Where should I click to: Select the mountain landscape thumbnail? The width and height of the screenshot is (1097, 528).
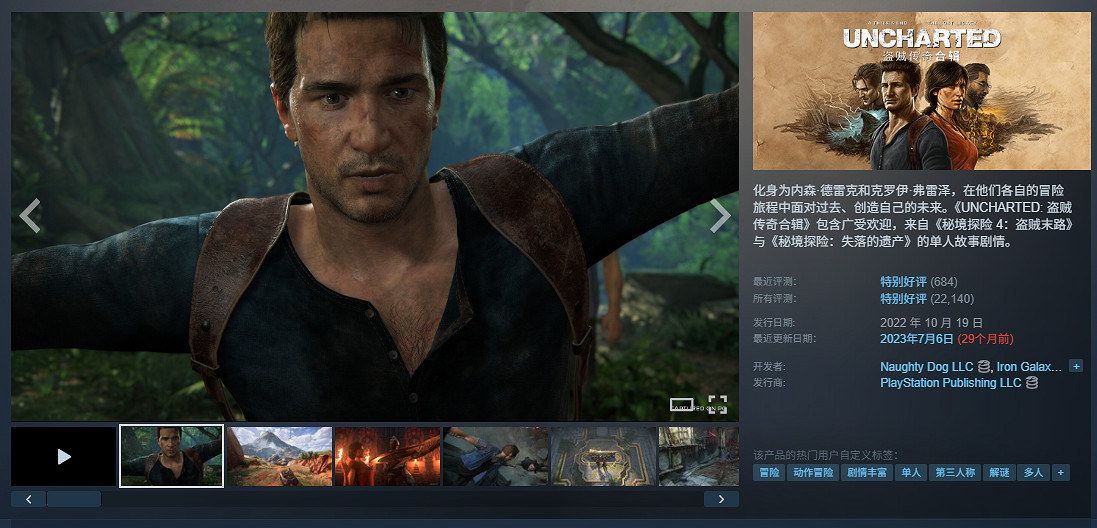[279, 456]
